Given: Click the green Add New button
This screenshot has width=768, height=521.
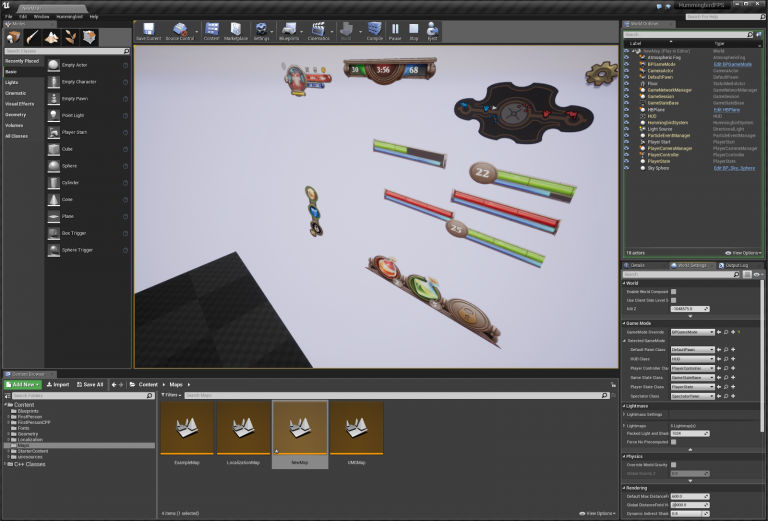Looking at the screenshot, I should (22, 384).
